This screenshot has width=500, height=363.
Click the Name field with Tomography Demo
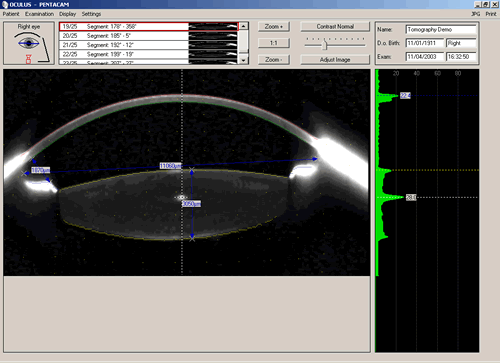(441, 30)
